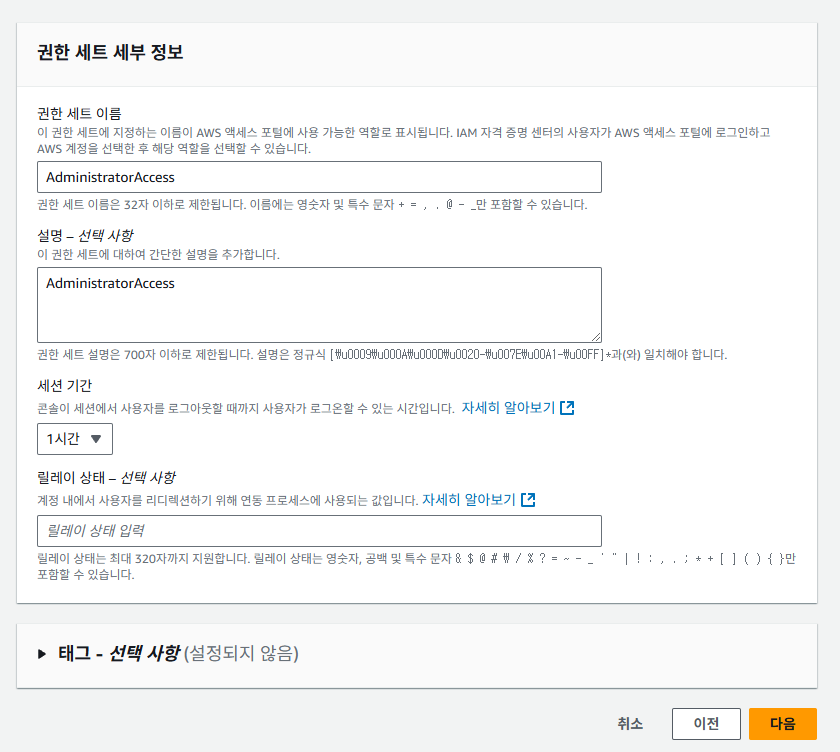Screen dimensions: 840x752
Task: Click the 릴레이 상태 – 선택 사항 label
Action: click(106, 478)
